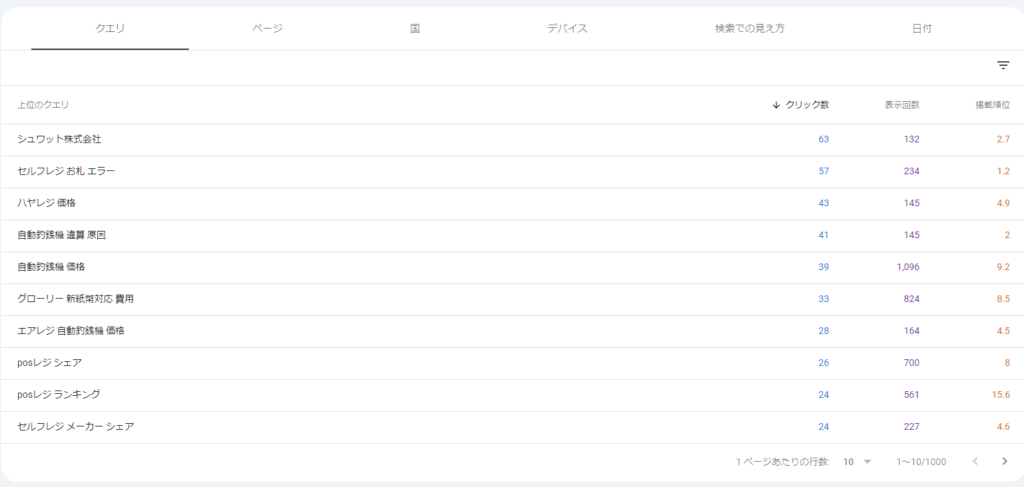The height and width of the screenshot is (487, 1024).
Task: Open the セルフレジ お札 エラー query
Action: point(66,171)
